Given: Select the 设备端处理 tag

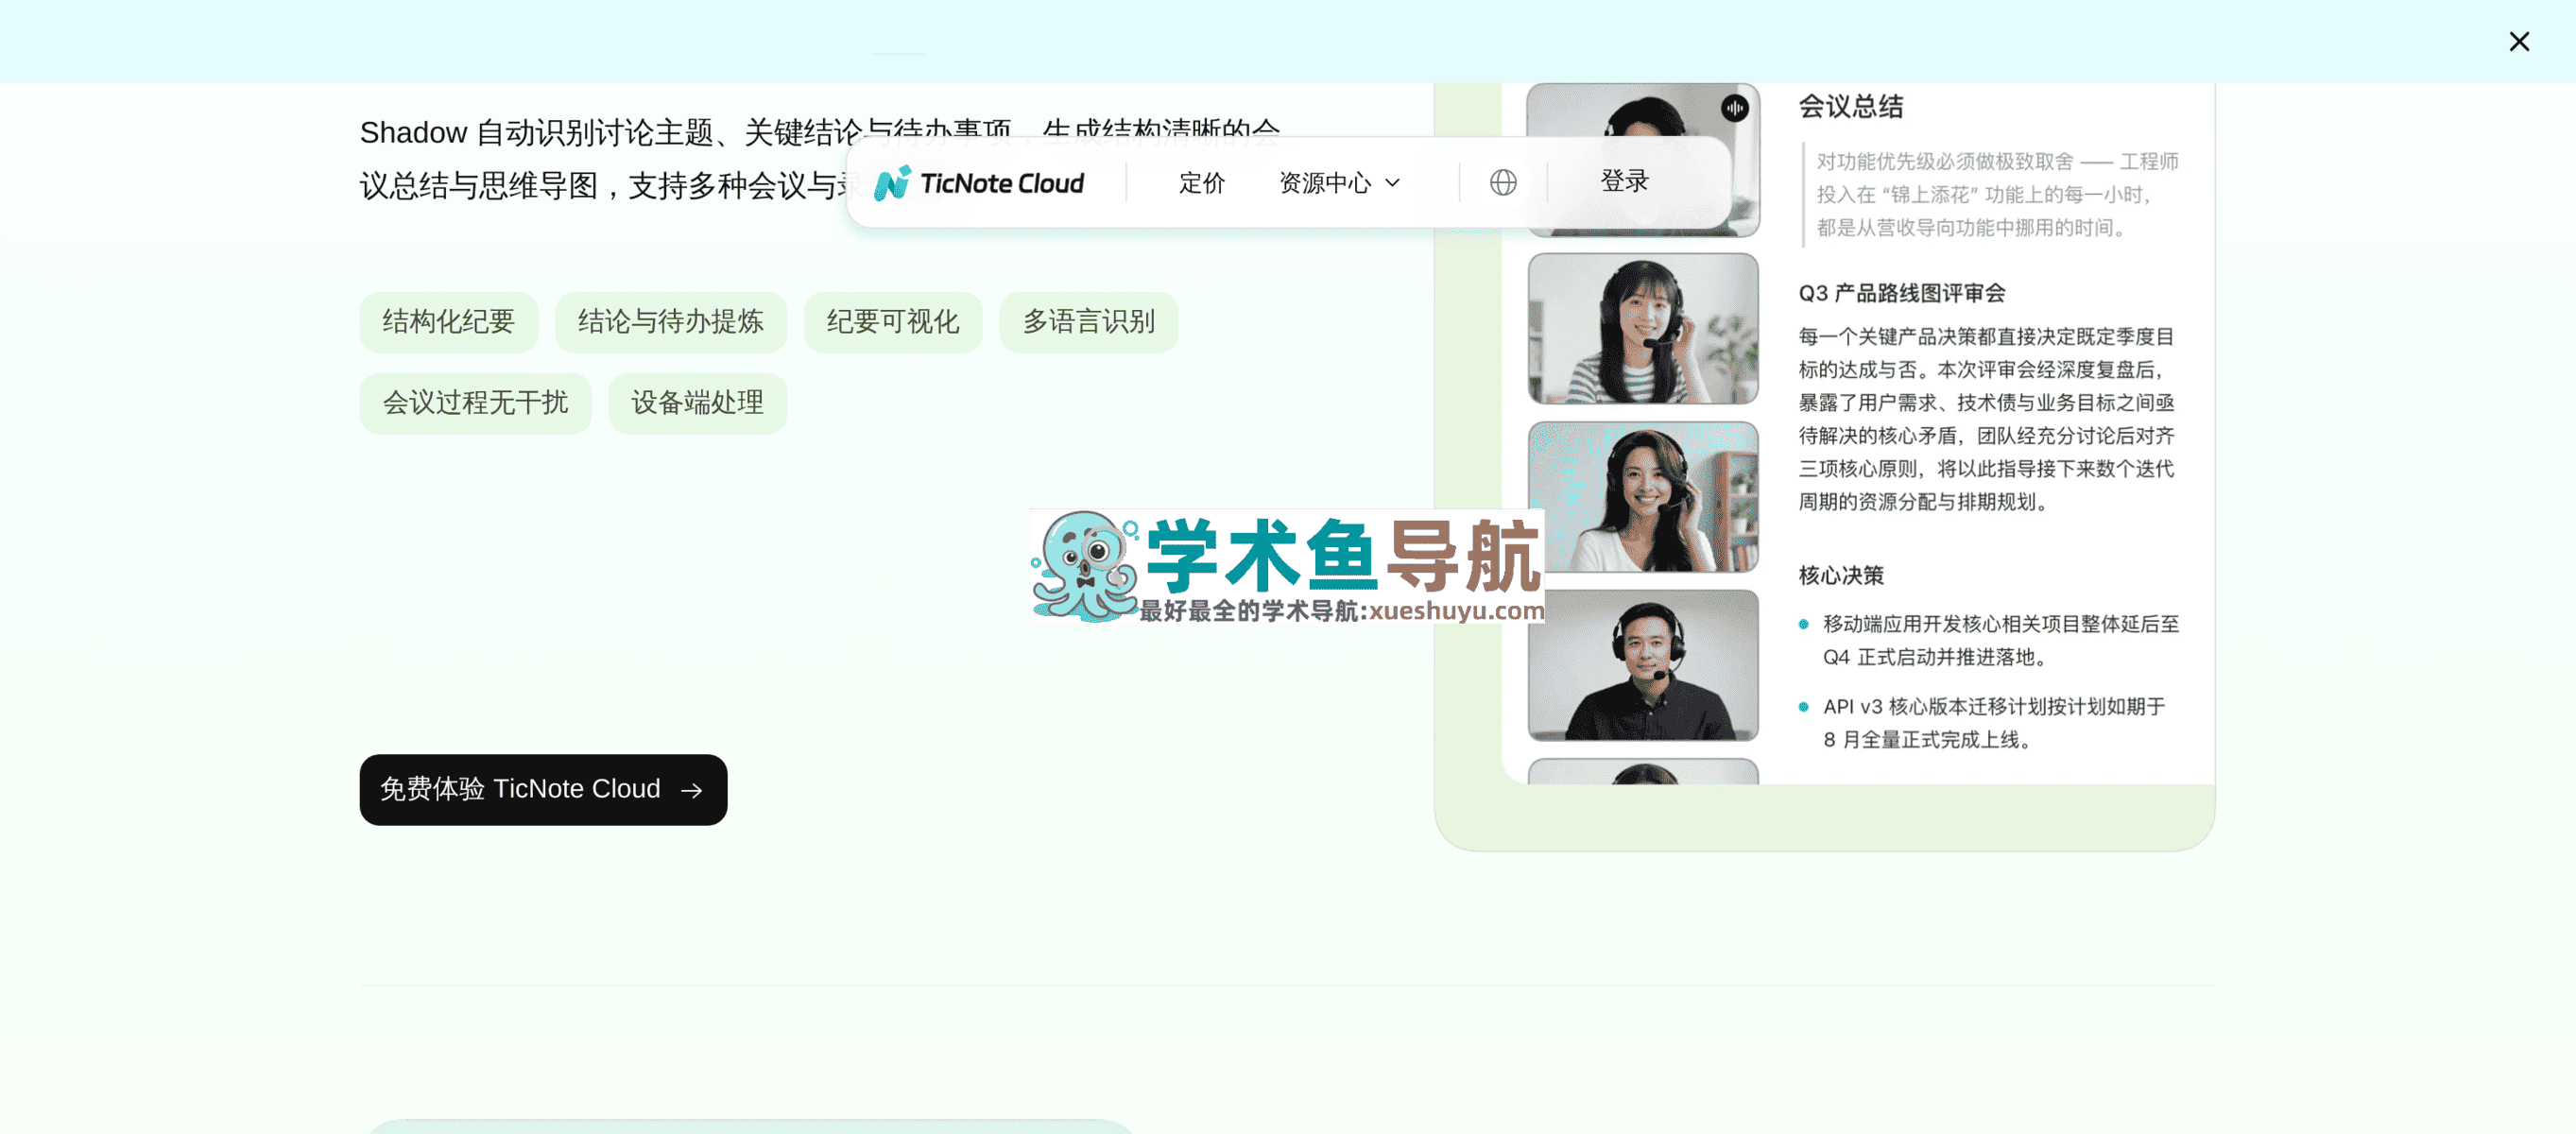Looking at the screenshot, I should (x=697, y=402).
